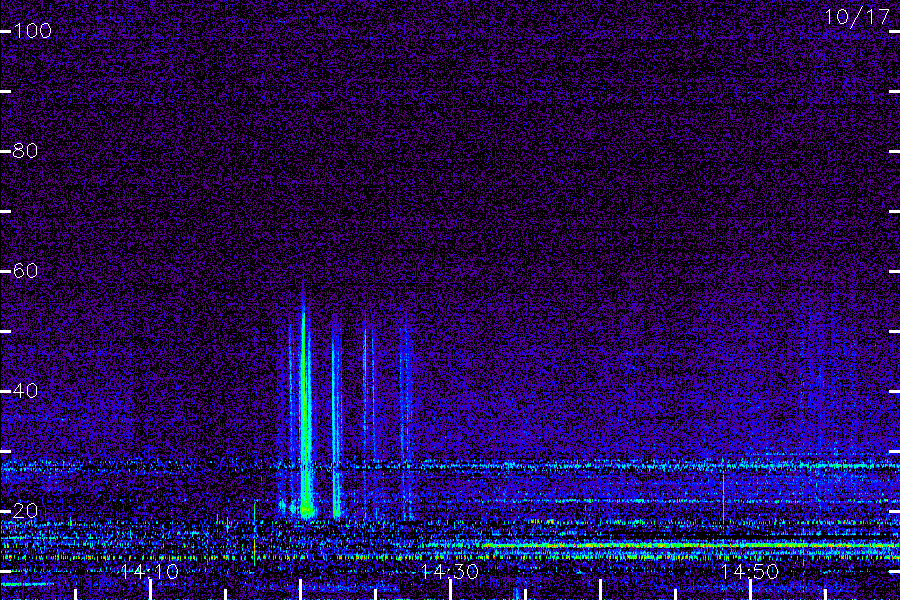Click the 80 frequency axis label
900x600 pixels.
[x=25, y=151]
